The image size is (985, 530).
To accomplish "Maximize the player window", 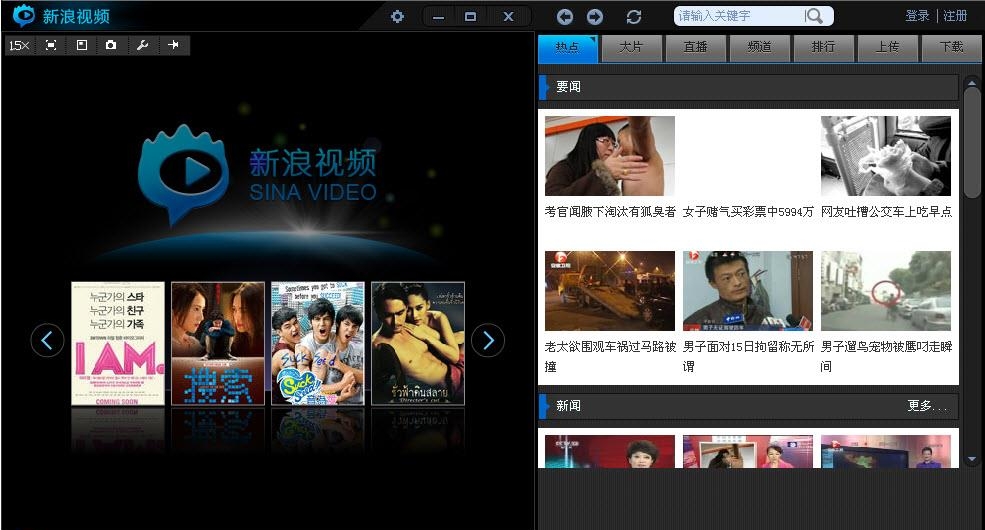I will tap(471, 17).
